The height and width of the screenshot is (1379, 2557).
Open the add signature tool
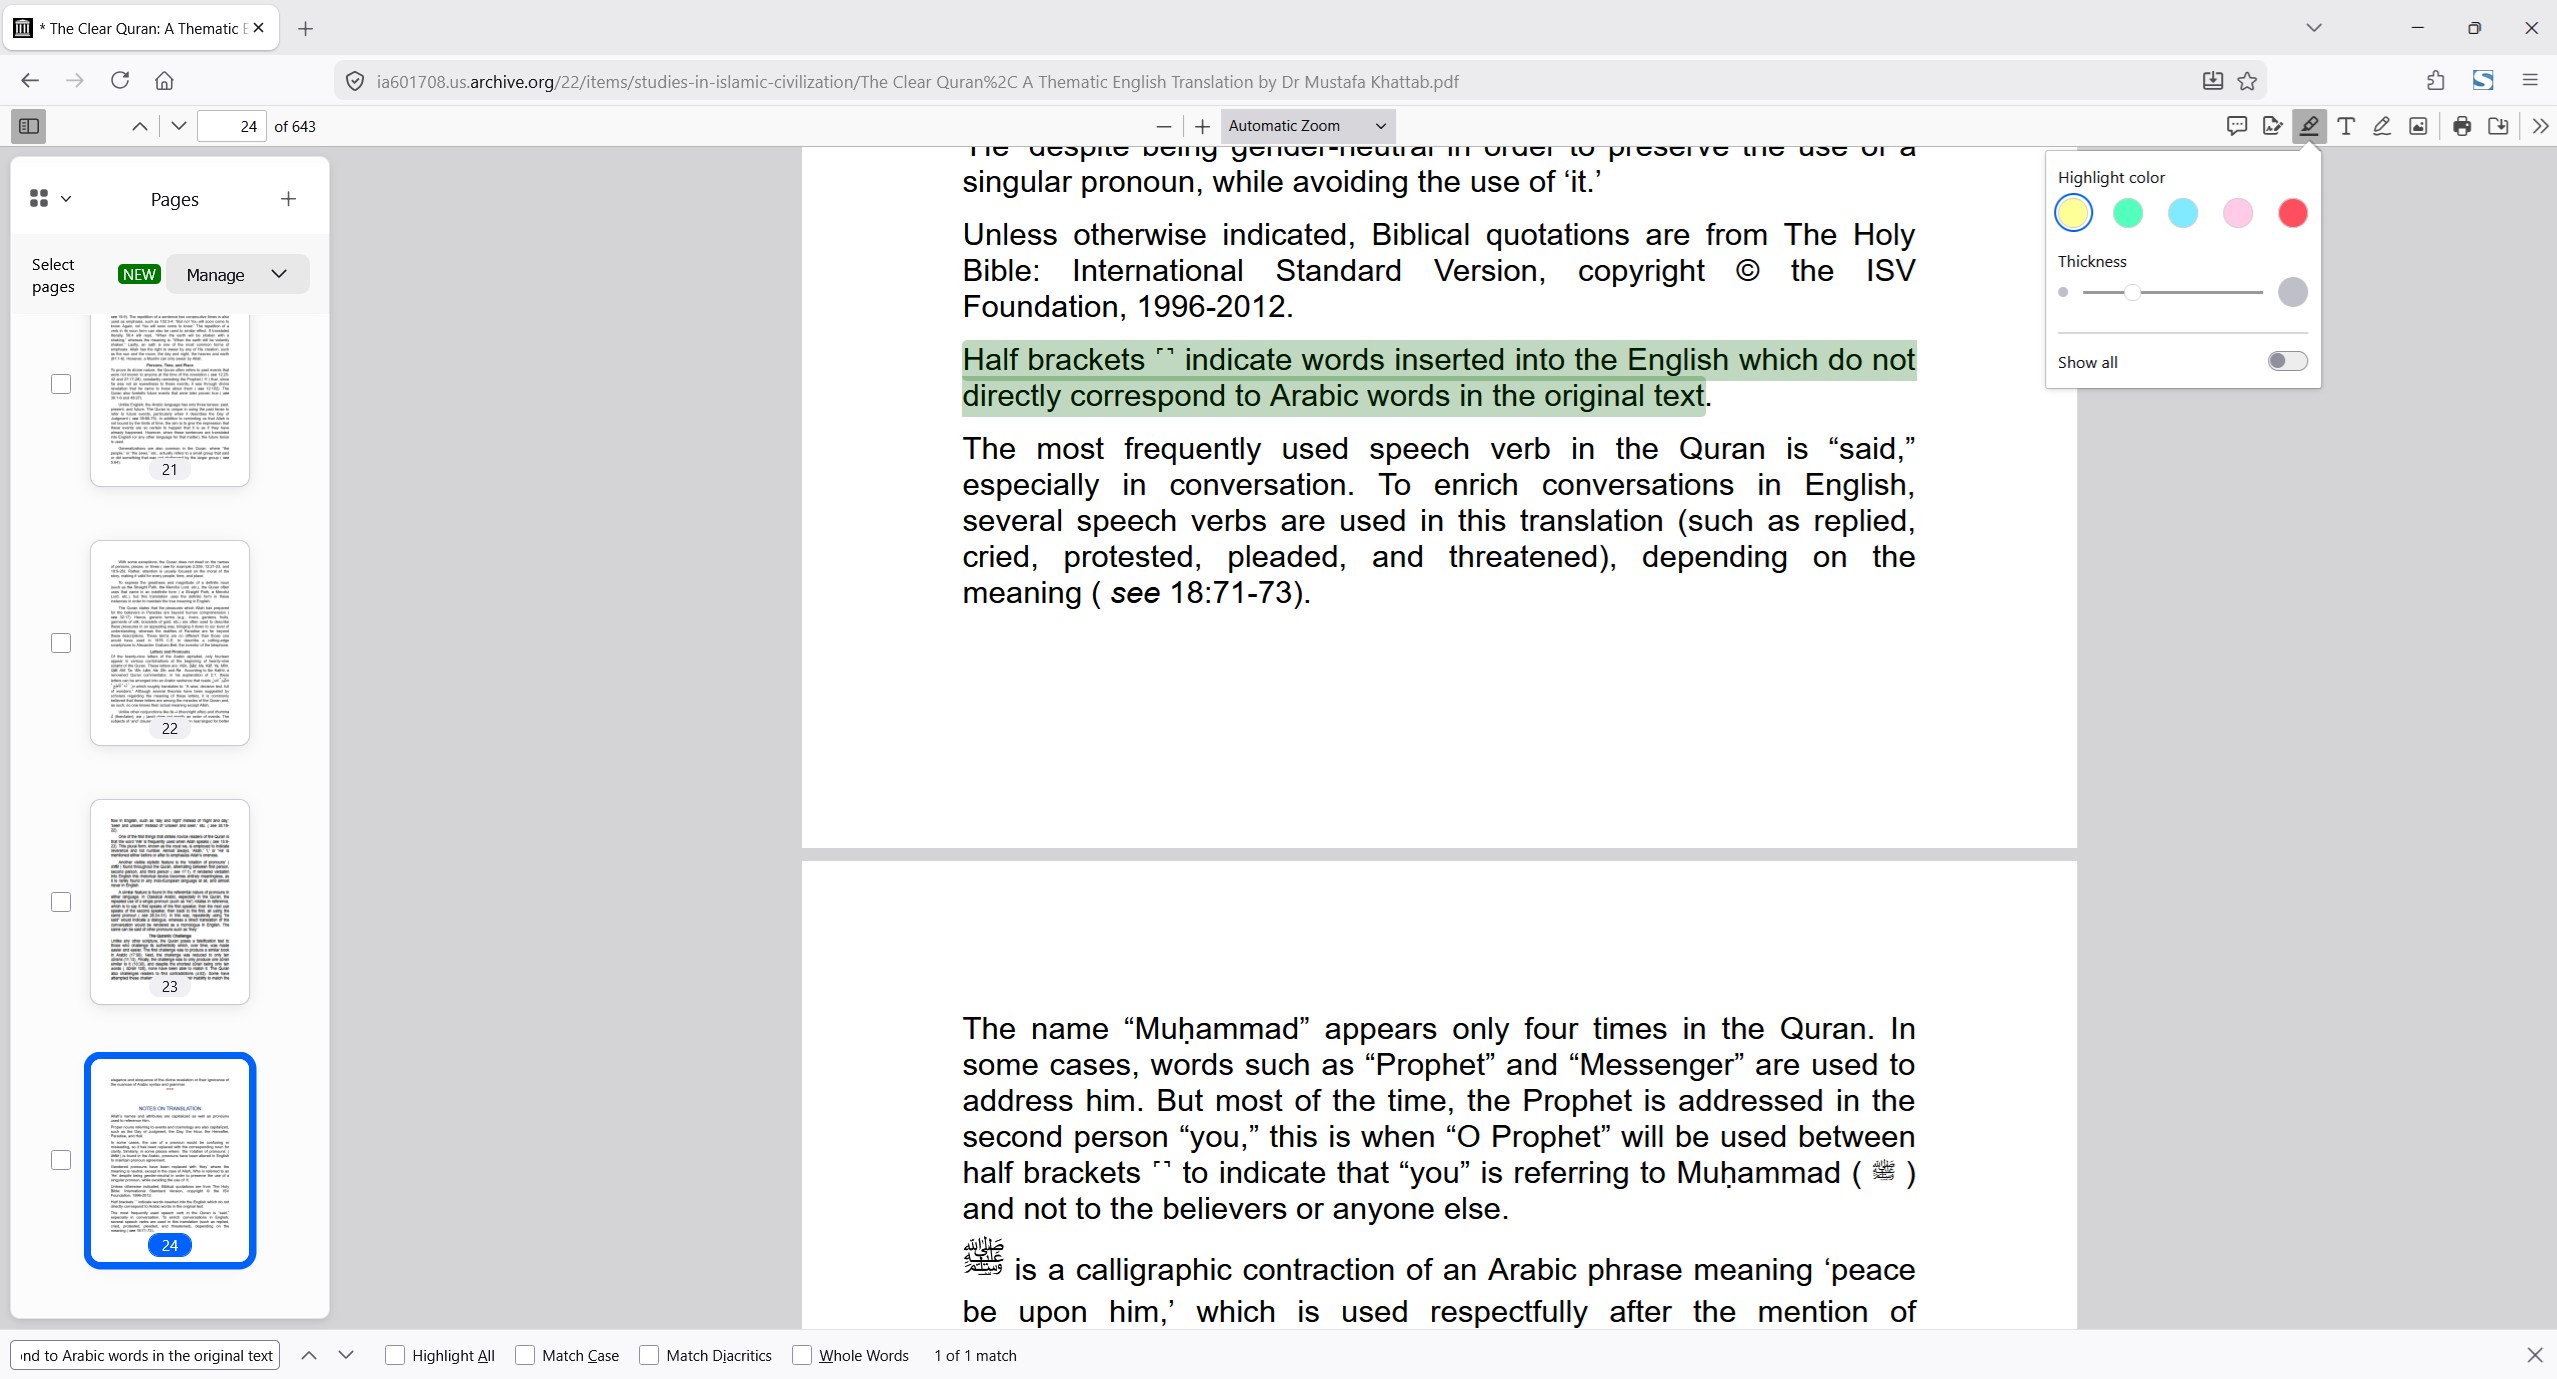tap(2273, 126)
